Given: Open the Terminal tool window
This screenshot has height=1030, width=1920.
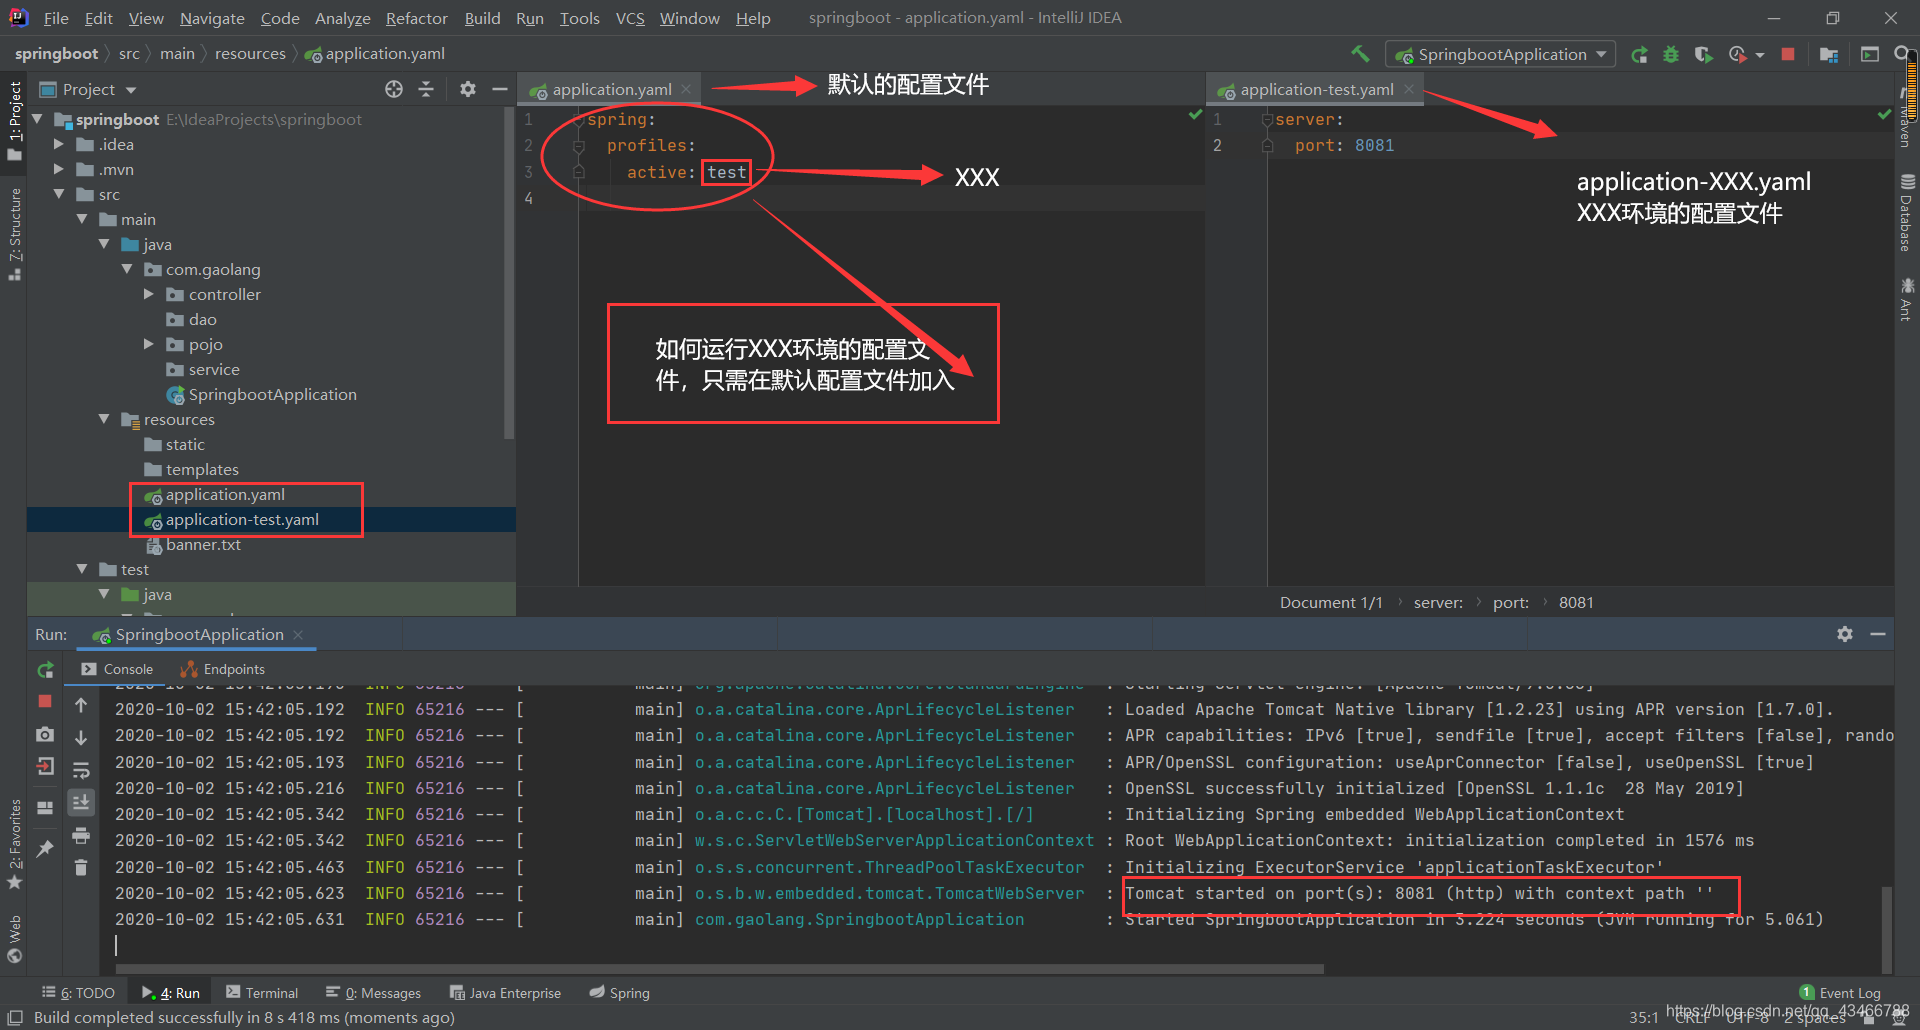Looking at the screenshot, I should click(262, 993).
